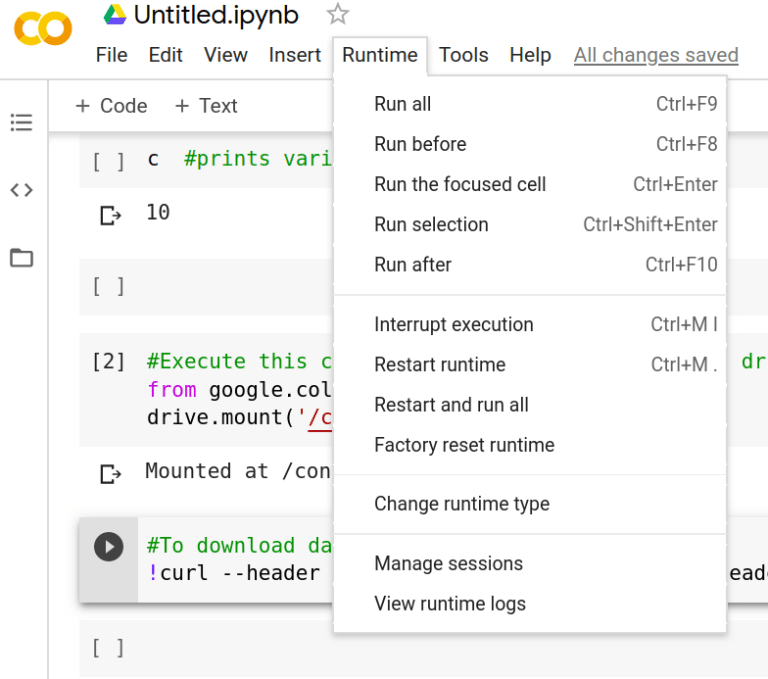
Task: Choose Run the focused cell
Action: click(x=530, y=184)
